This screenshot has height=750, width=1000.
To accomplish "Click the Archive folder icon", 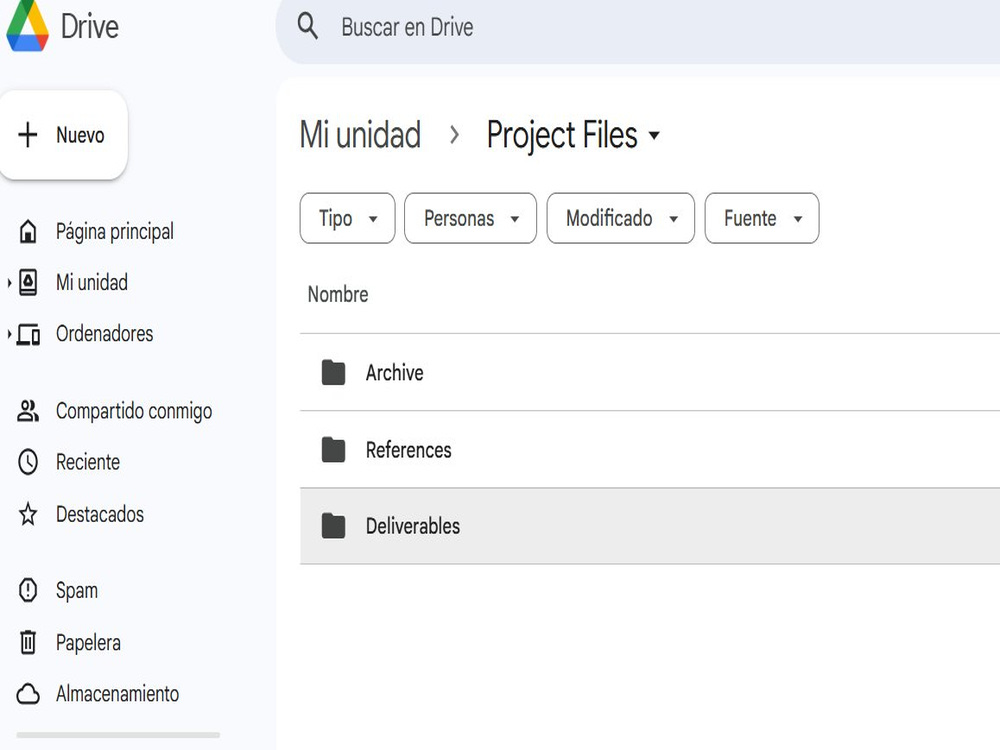I will tap(334, 372).
